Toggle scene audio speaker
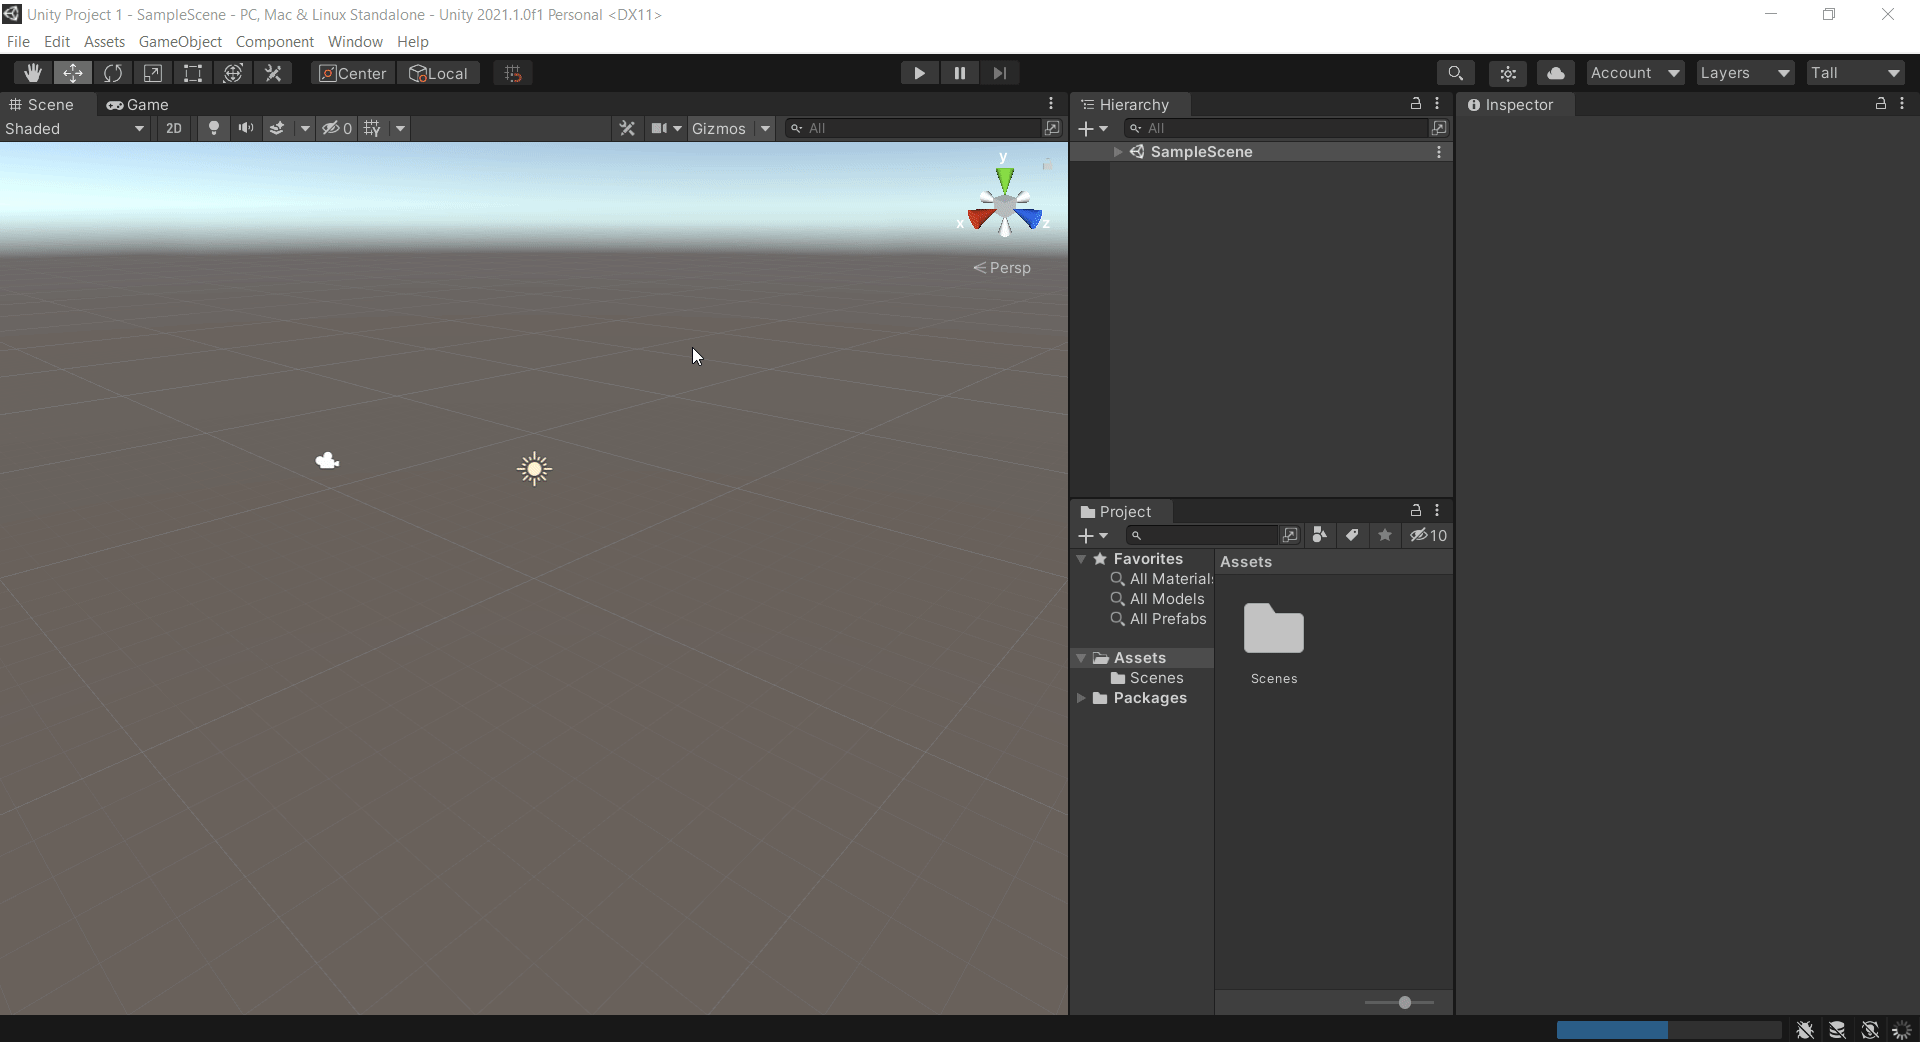This screenshot has height=1042, width=1920. point(246,128)
